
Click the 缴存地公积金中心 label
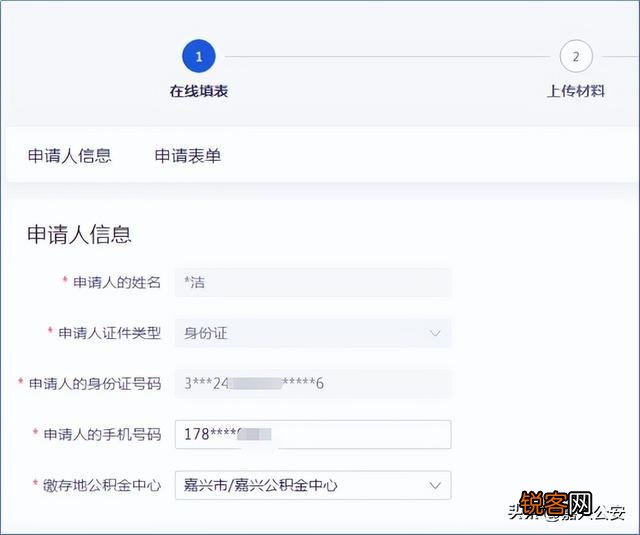click(102, 485)
